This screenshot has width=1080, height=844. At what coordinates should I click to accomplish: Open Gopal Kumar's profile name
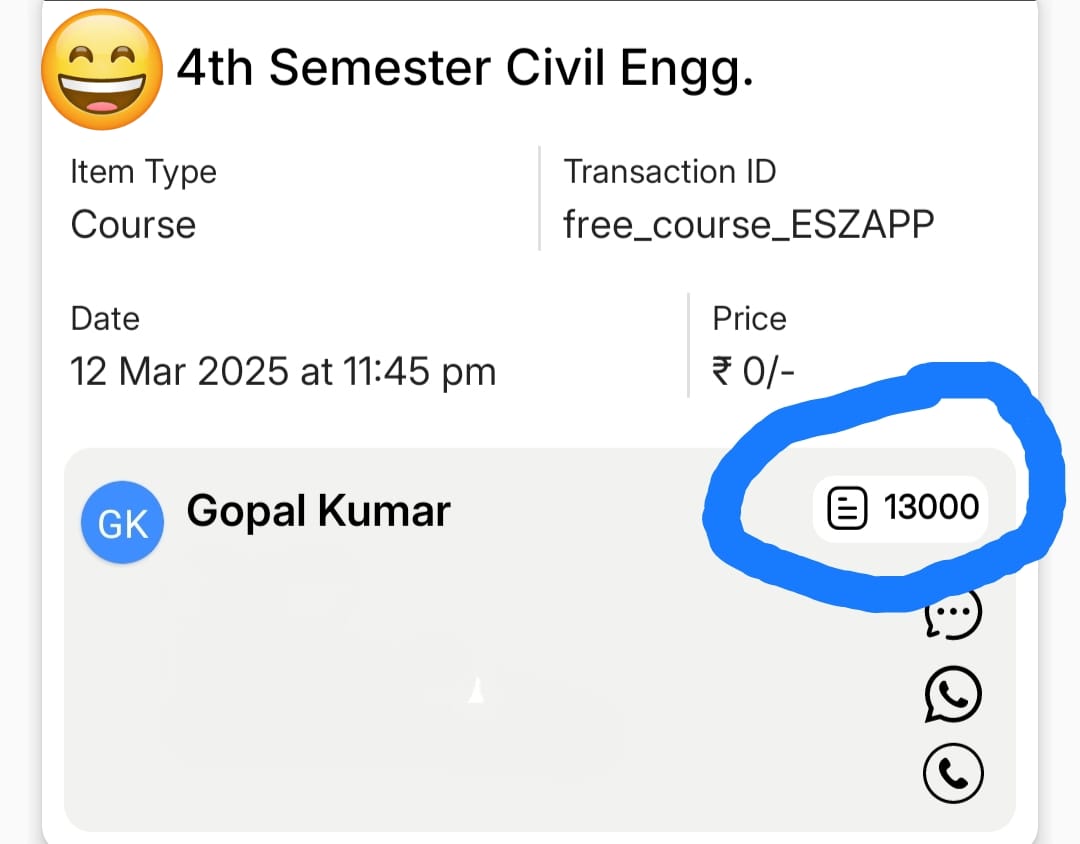click(x=318, y=511)
